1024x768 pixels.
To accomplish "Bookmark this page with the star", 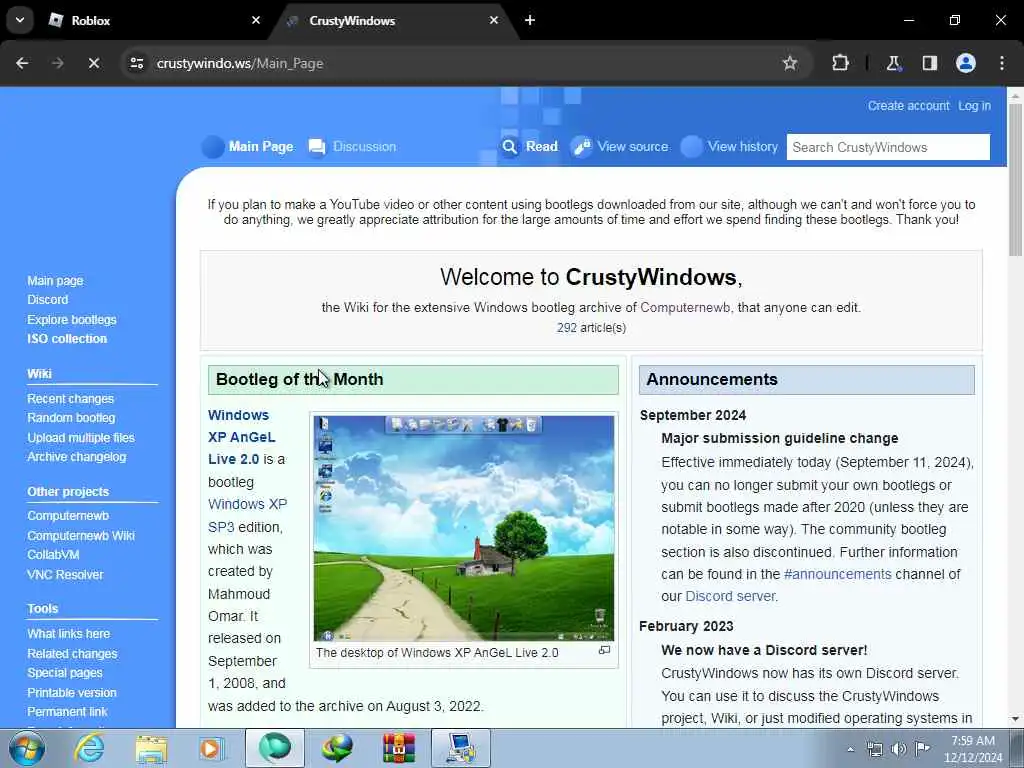I will pyautogui.click(x=790, y=63).
